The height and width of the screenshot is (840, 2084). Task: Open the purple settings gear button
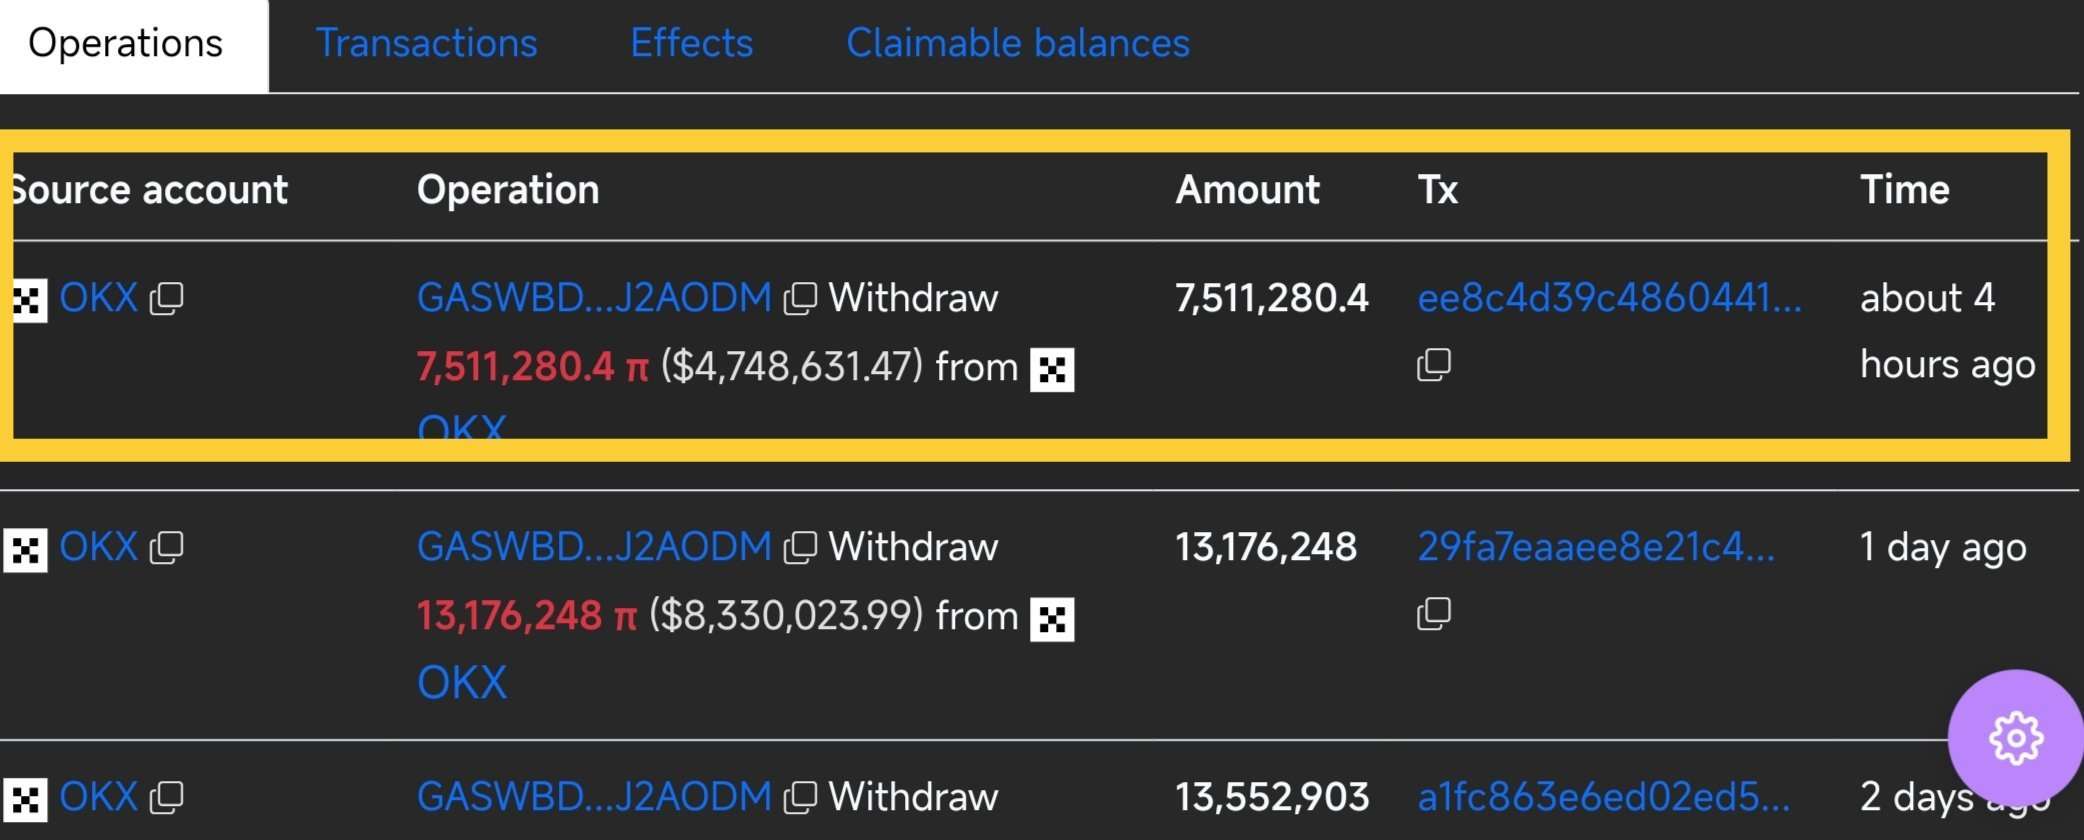tap(2016, 738)
